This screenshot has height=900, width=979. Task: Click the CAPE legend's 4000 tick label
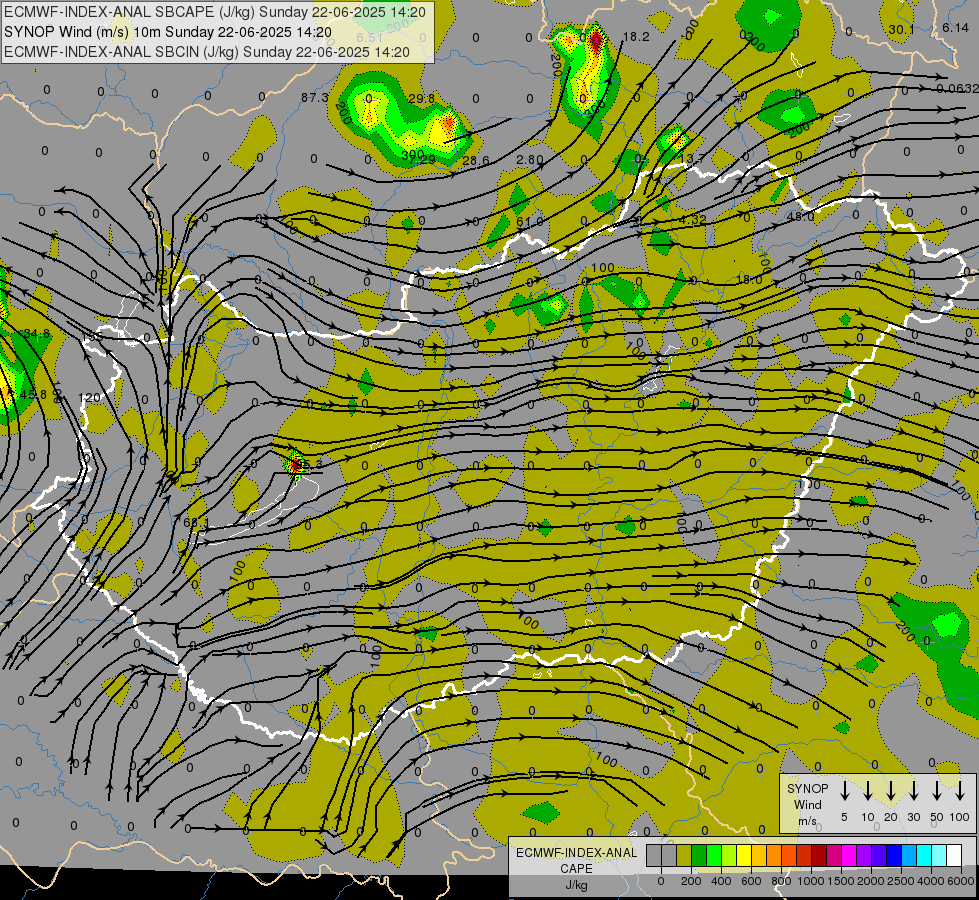coord(931,881)
